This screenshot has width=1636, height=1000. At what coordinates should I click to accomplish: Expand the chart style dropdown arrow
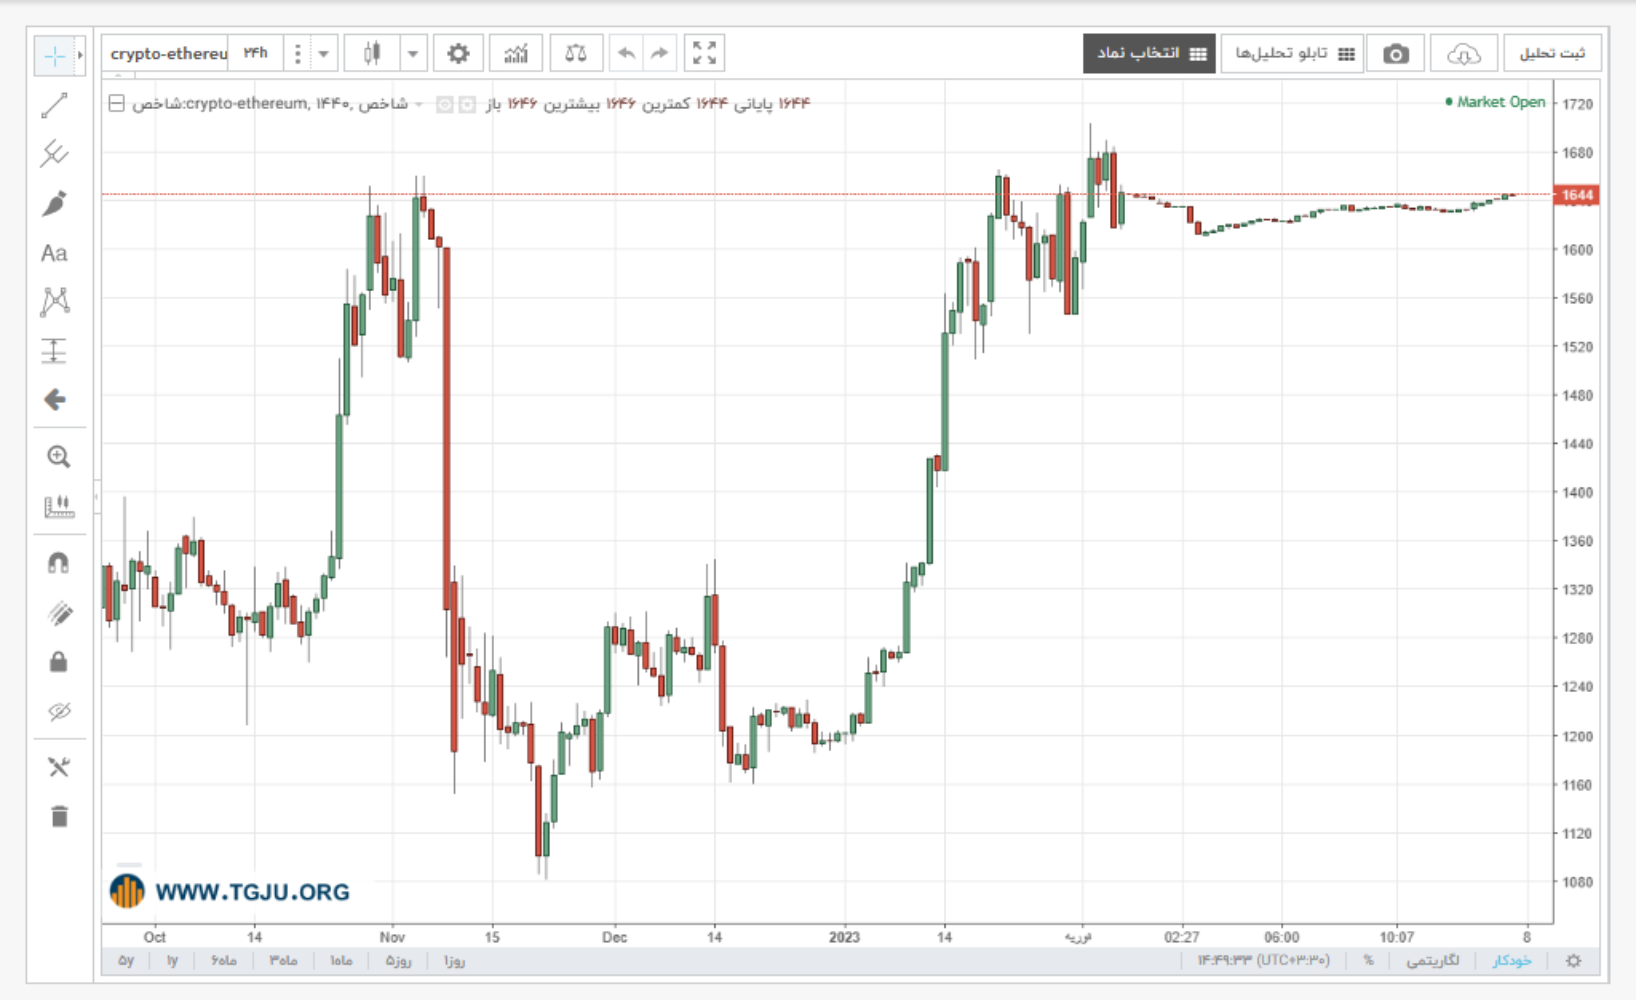(413, 53)
